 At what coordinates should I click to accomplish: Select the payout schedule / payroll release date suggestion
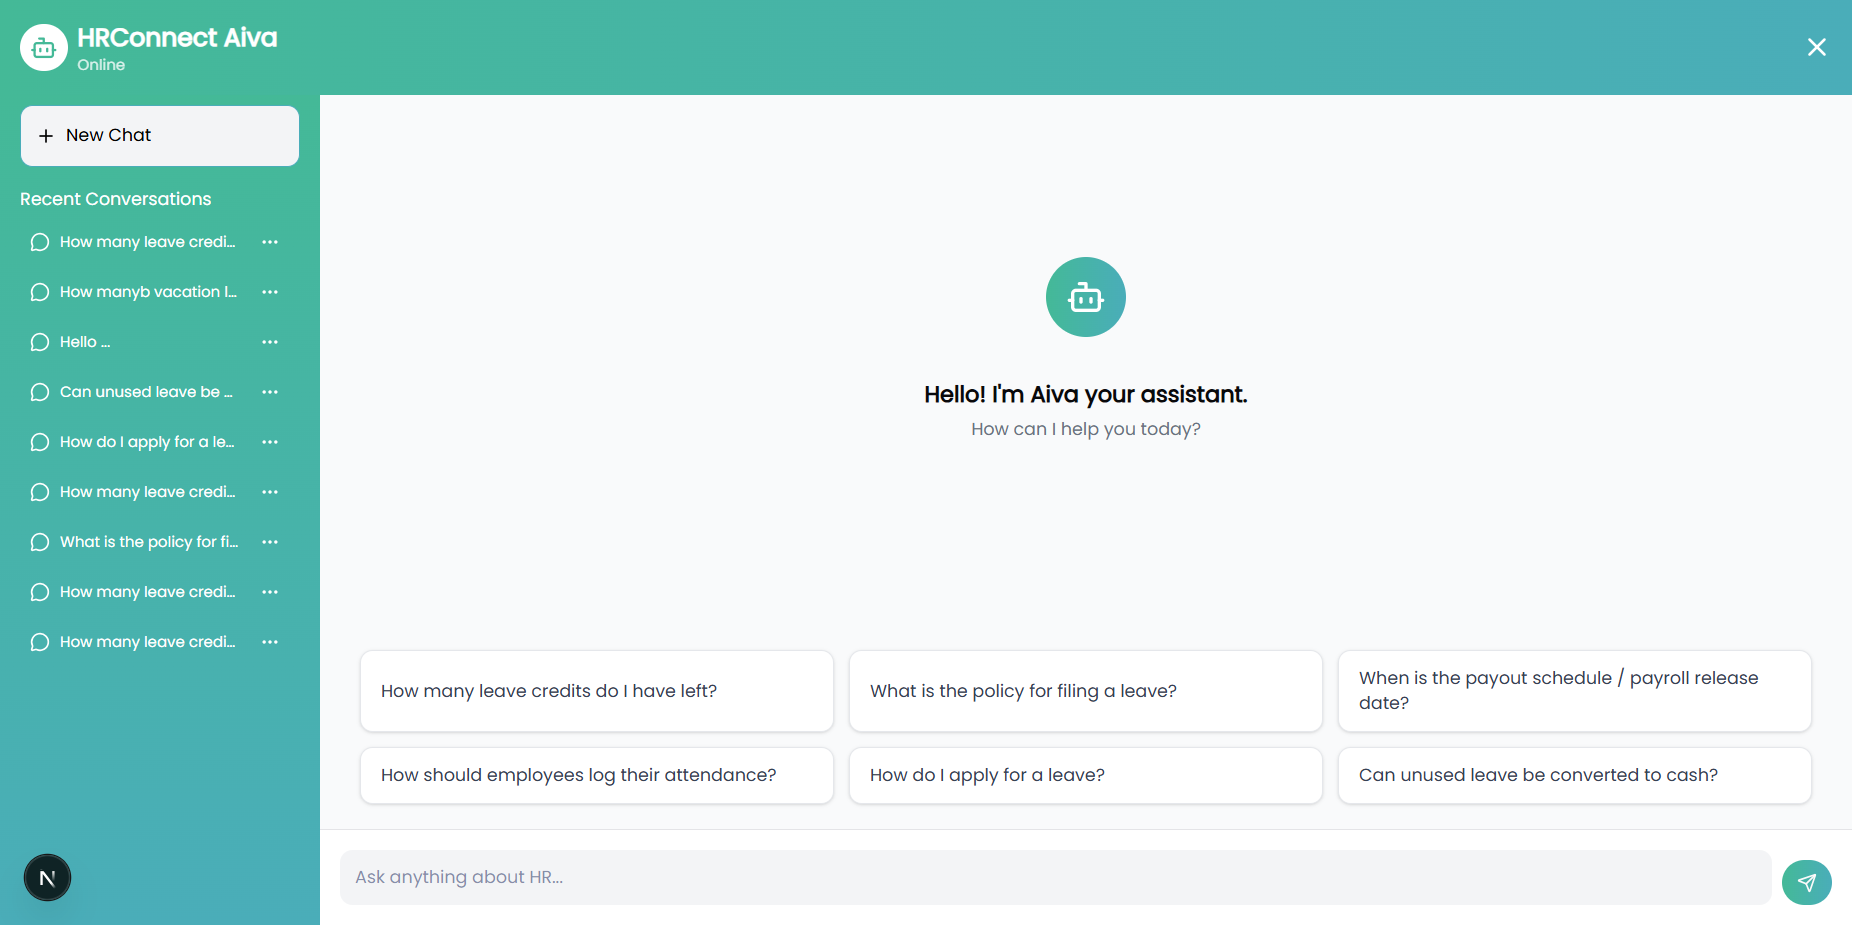tap(1575, 691)
